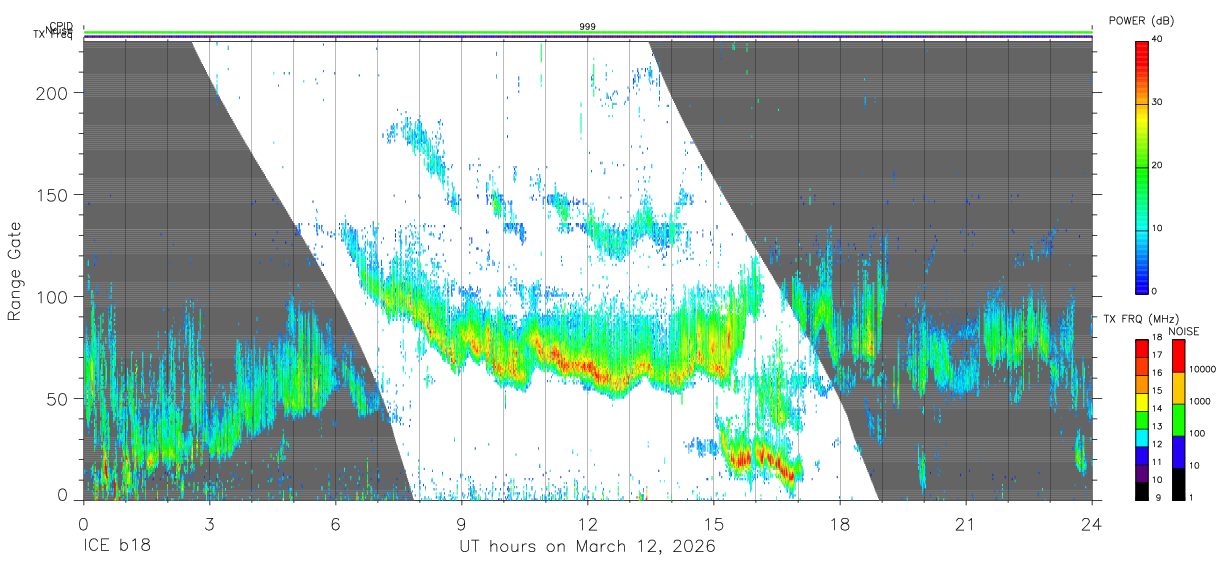Click the 24 hour tick label
This screenshot has height=567, width=1228.
click(1092, 524)
